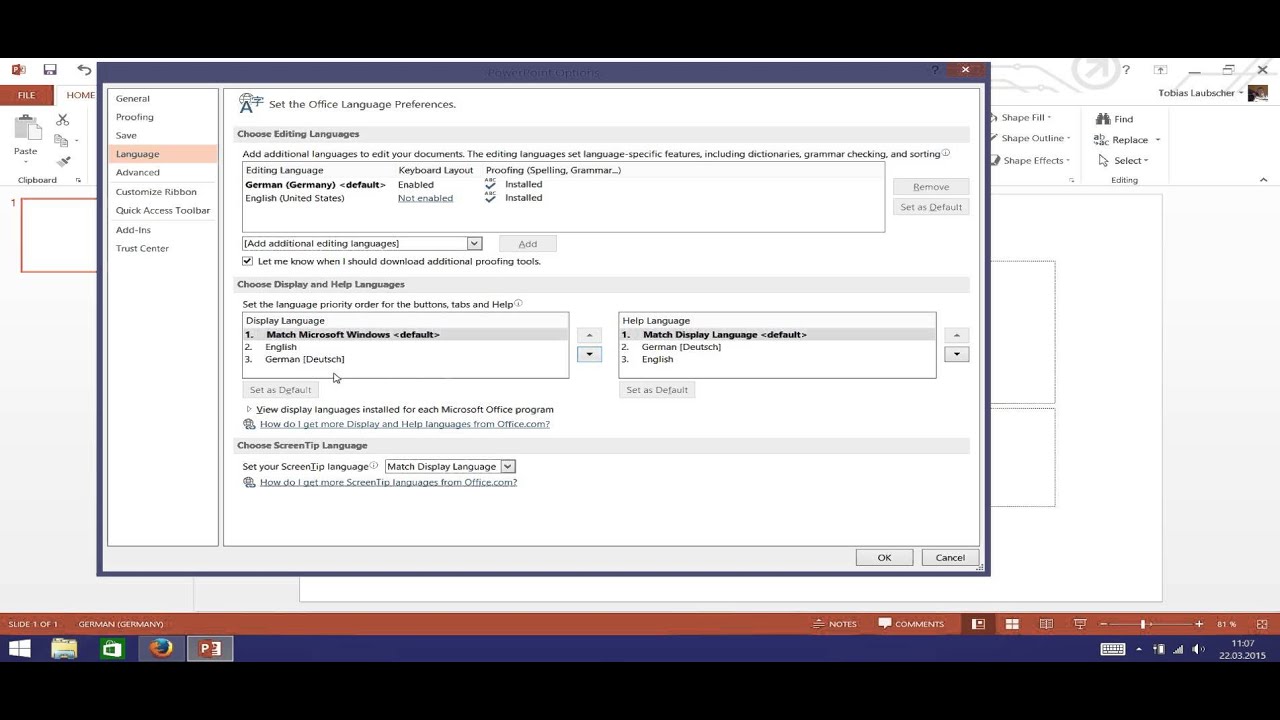This screenshot has width=1280, height=720.
Task: Open the Trust Center category
Action: [162, 248]
